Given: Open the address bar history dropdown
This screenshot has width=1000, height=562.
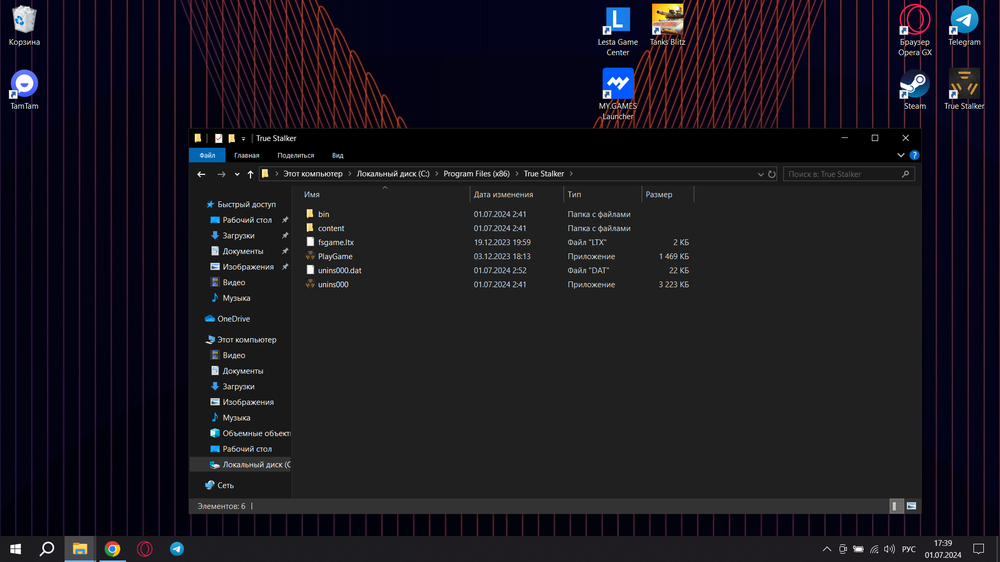Looking at the screenshot, I should [x=761, y=174].
